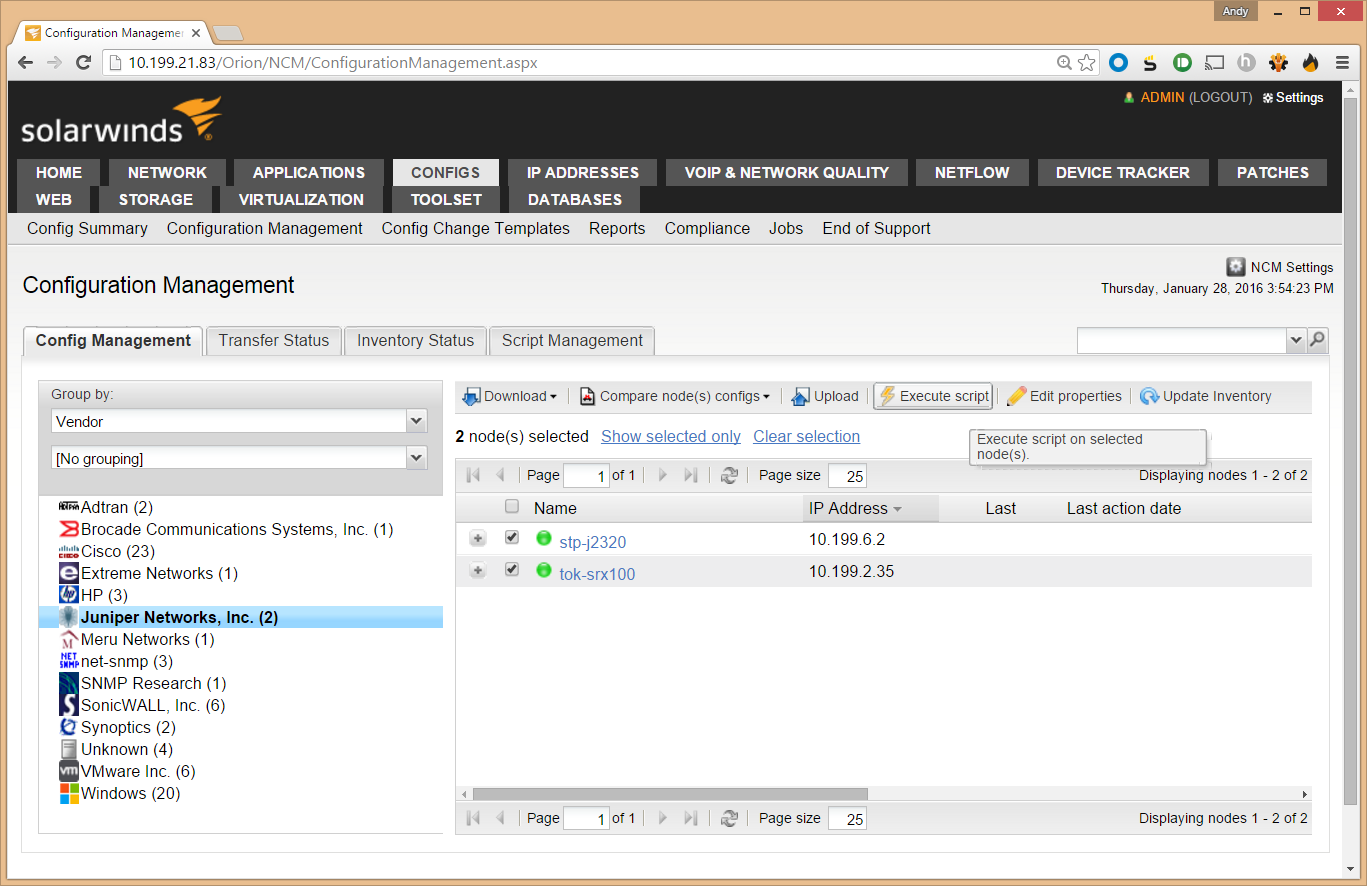Reload the page in the browser
The height and width of the screenshot is (886, 1367).
[x=84, y=63]
